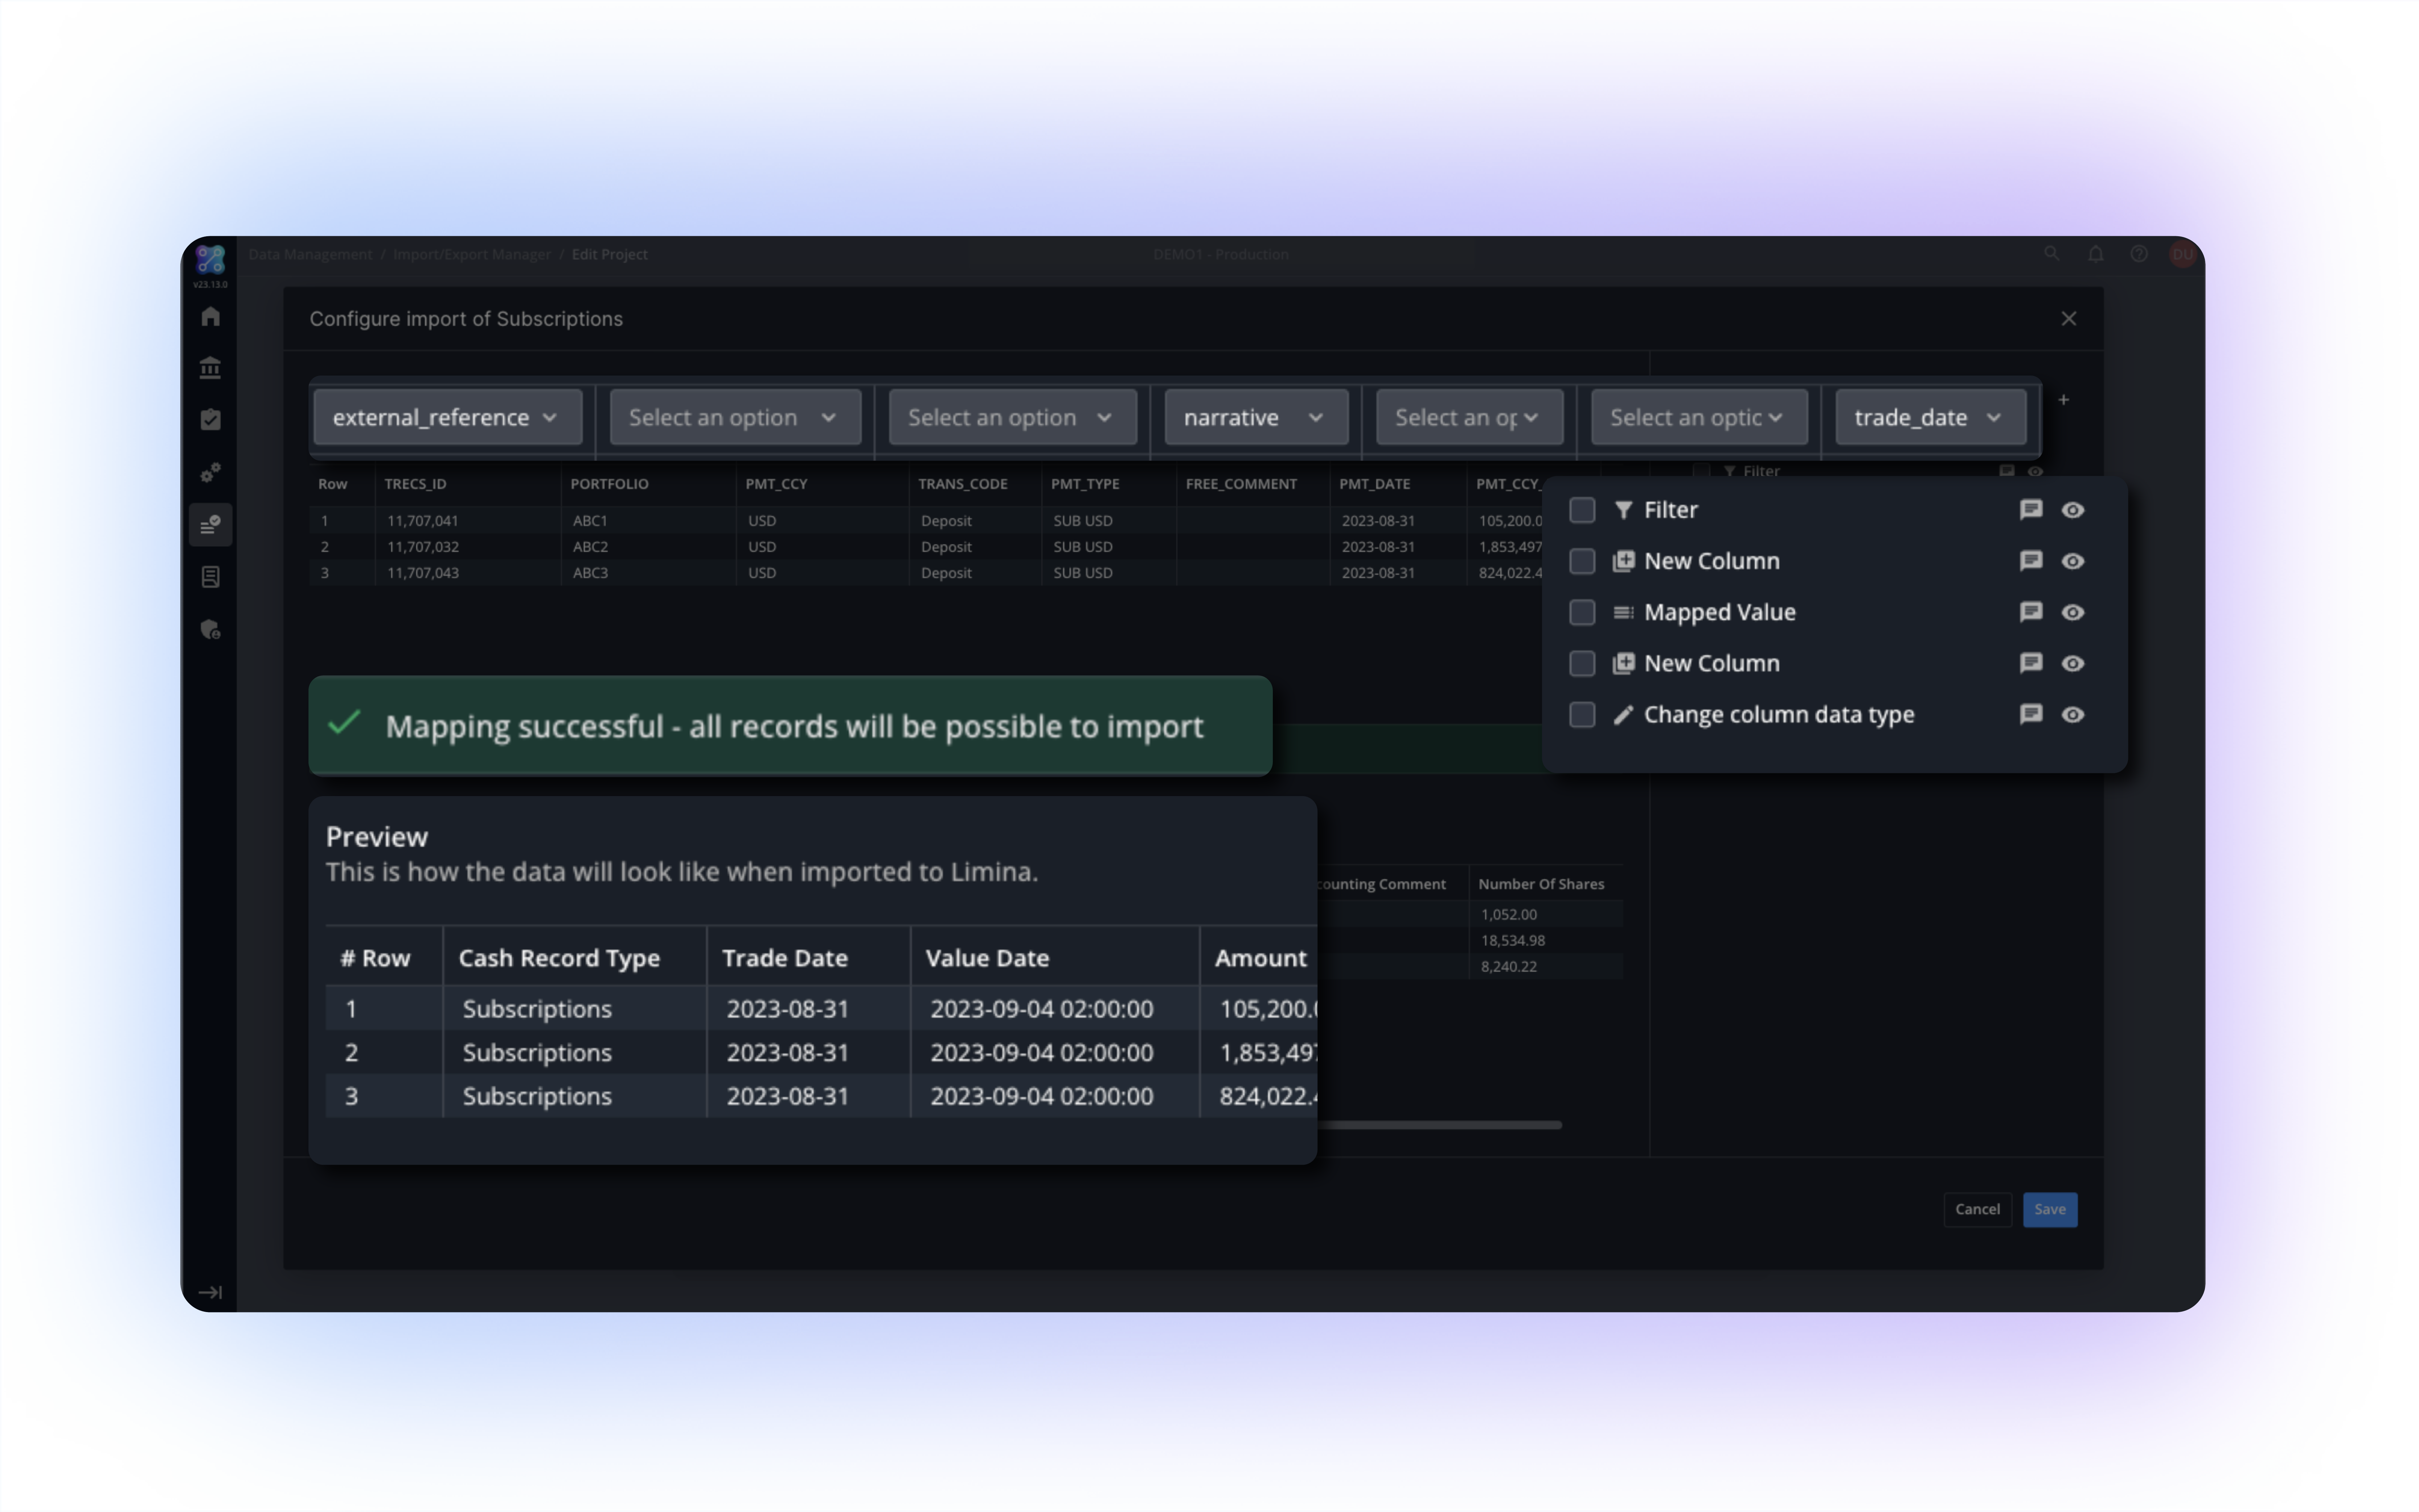
Task: Open the narrative mapping dropdown
Action: point(1256,417)
